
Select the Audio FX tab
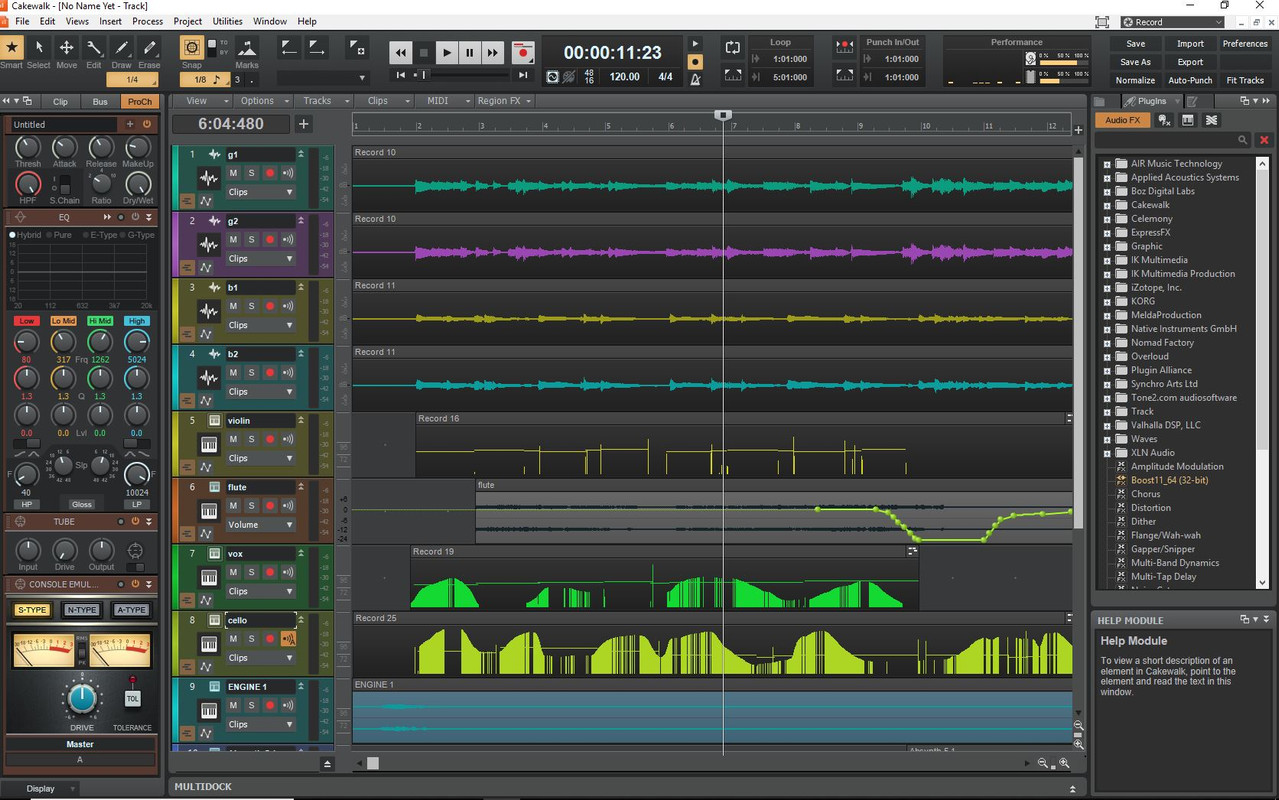pyautogui.click(x=1122, y=120)
